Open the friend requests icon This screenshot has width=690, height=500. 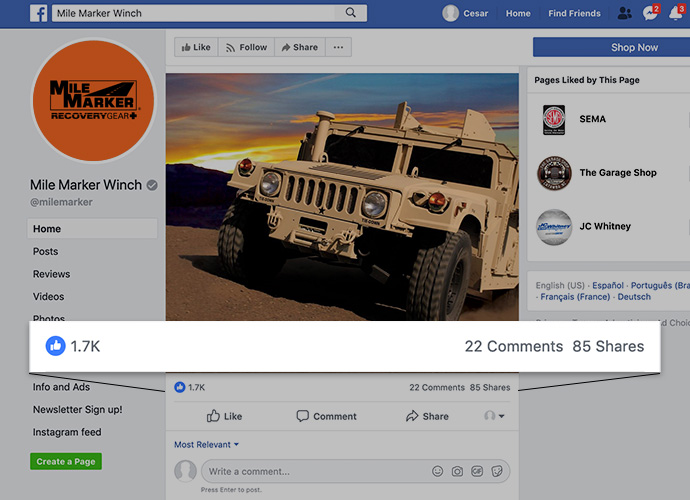[x=624, y=13]
